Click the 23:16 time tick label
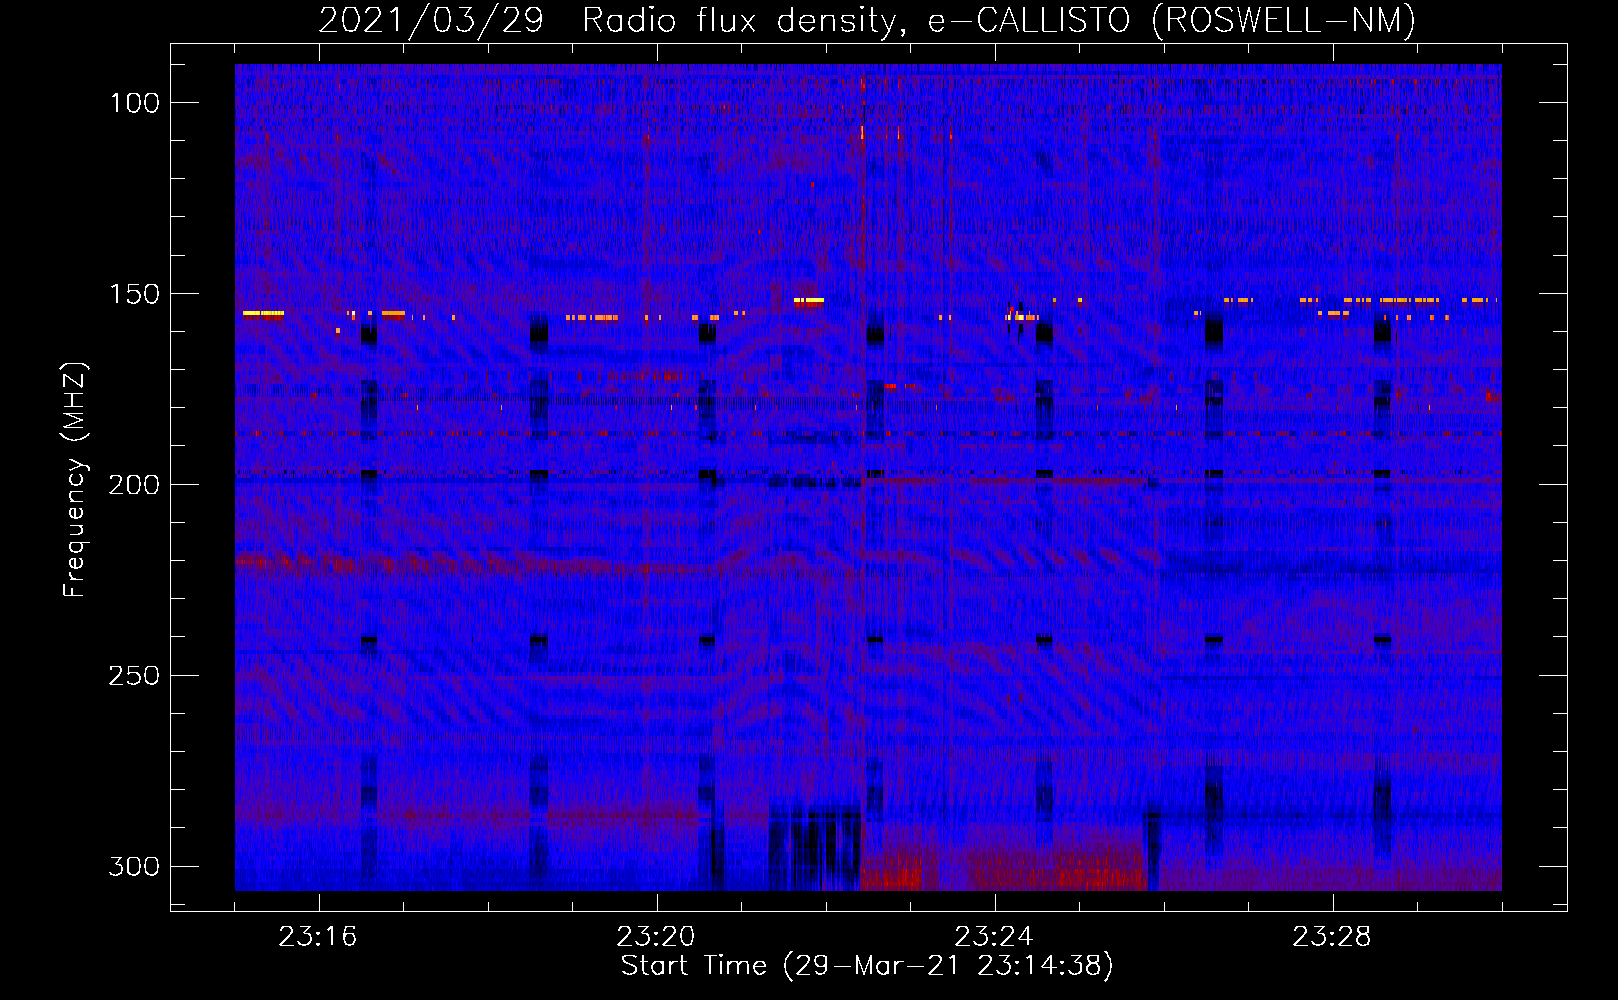 tap(318, 937)
